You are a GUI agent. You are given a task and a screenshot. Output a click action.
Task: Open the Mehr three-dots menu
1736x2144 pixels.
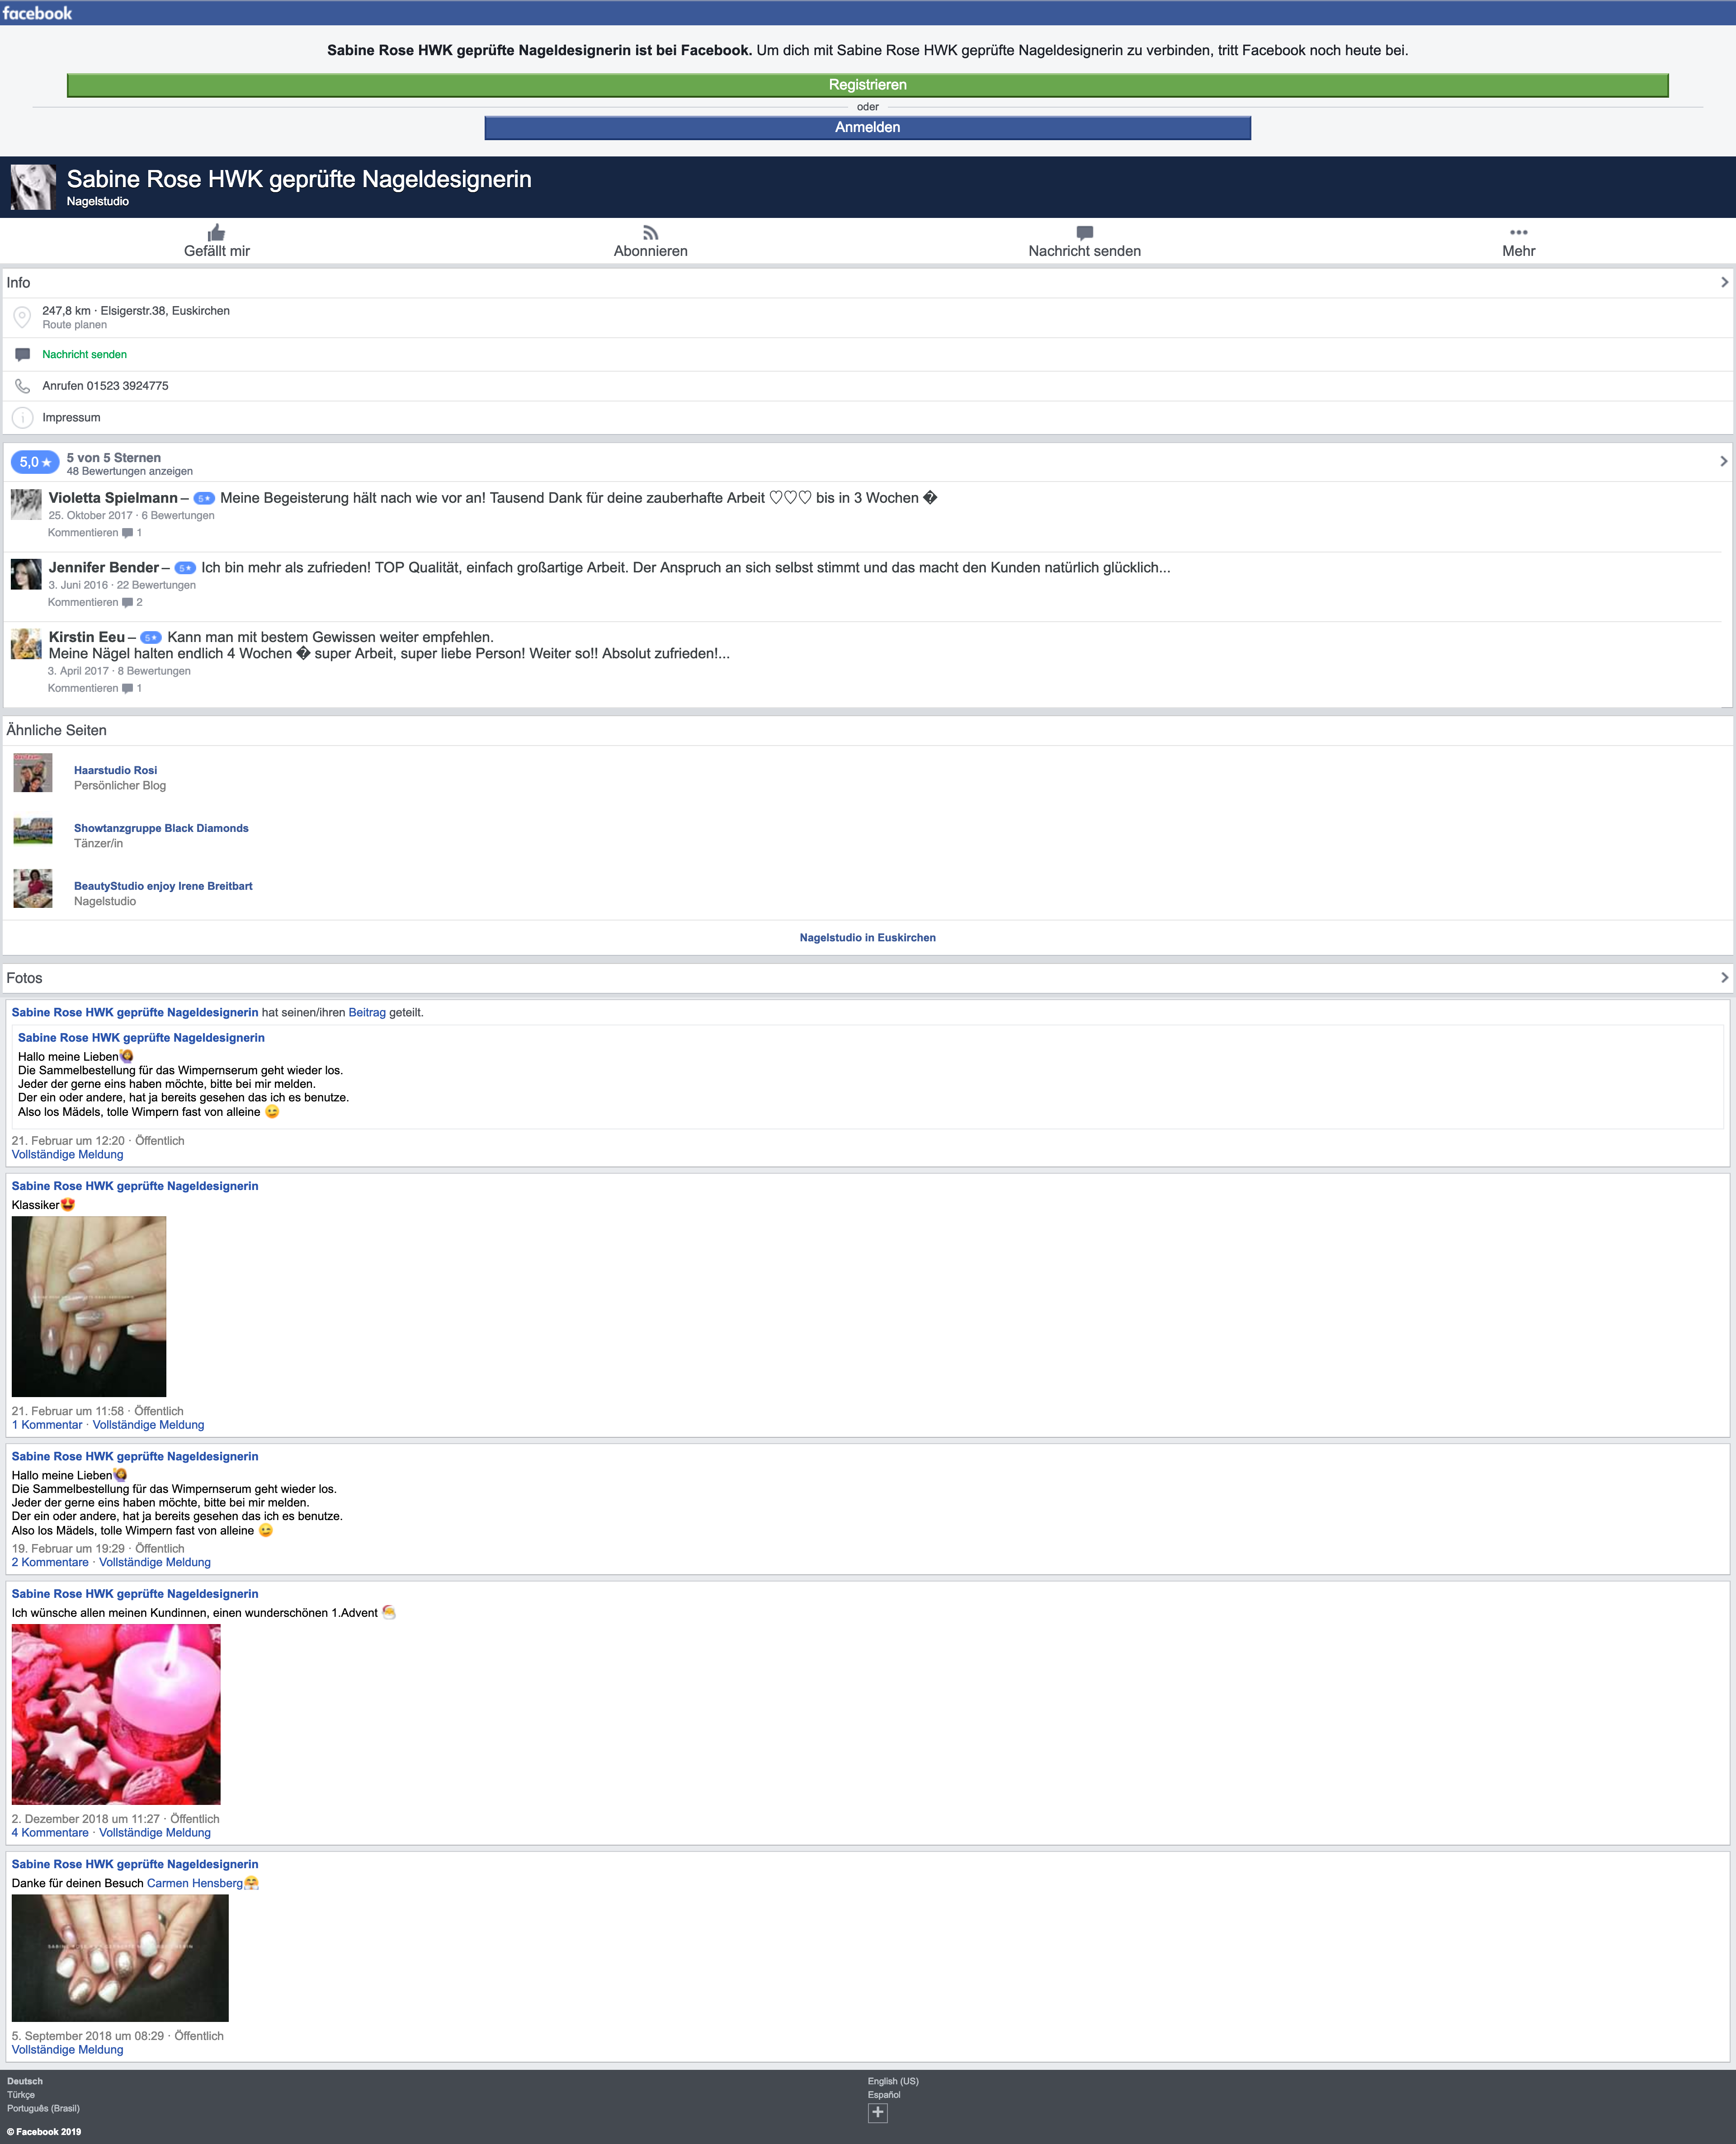pyautogui.click(x=1518, y=233)
